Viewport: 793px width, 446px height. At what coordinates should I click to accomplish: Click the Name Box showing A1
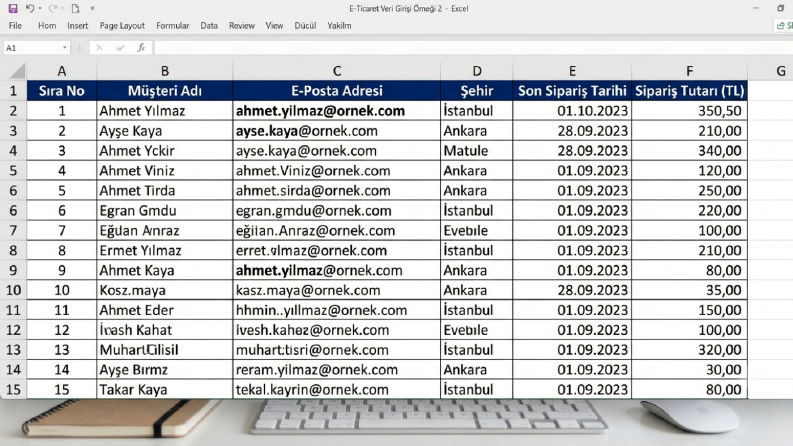point(36,48)
